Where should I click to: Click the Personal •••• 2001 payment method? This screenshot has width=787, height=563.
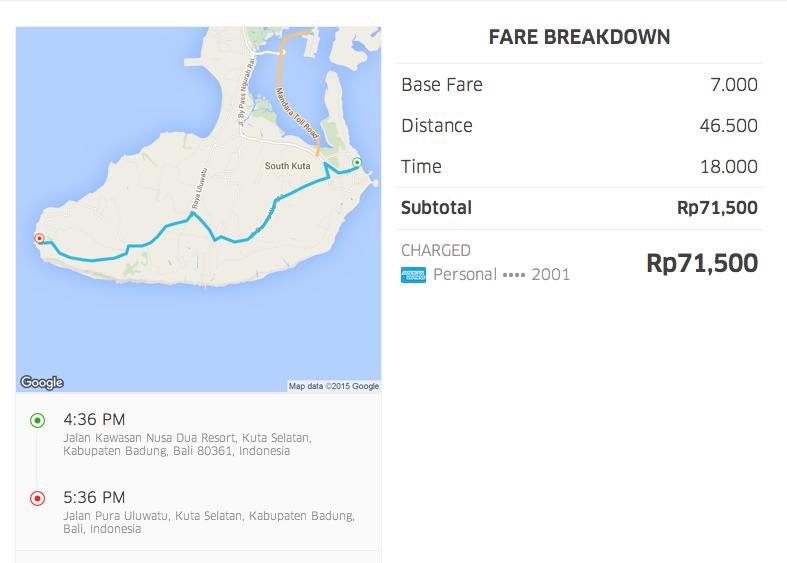point(500,274)
